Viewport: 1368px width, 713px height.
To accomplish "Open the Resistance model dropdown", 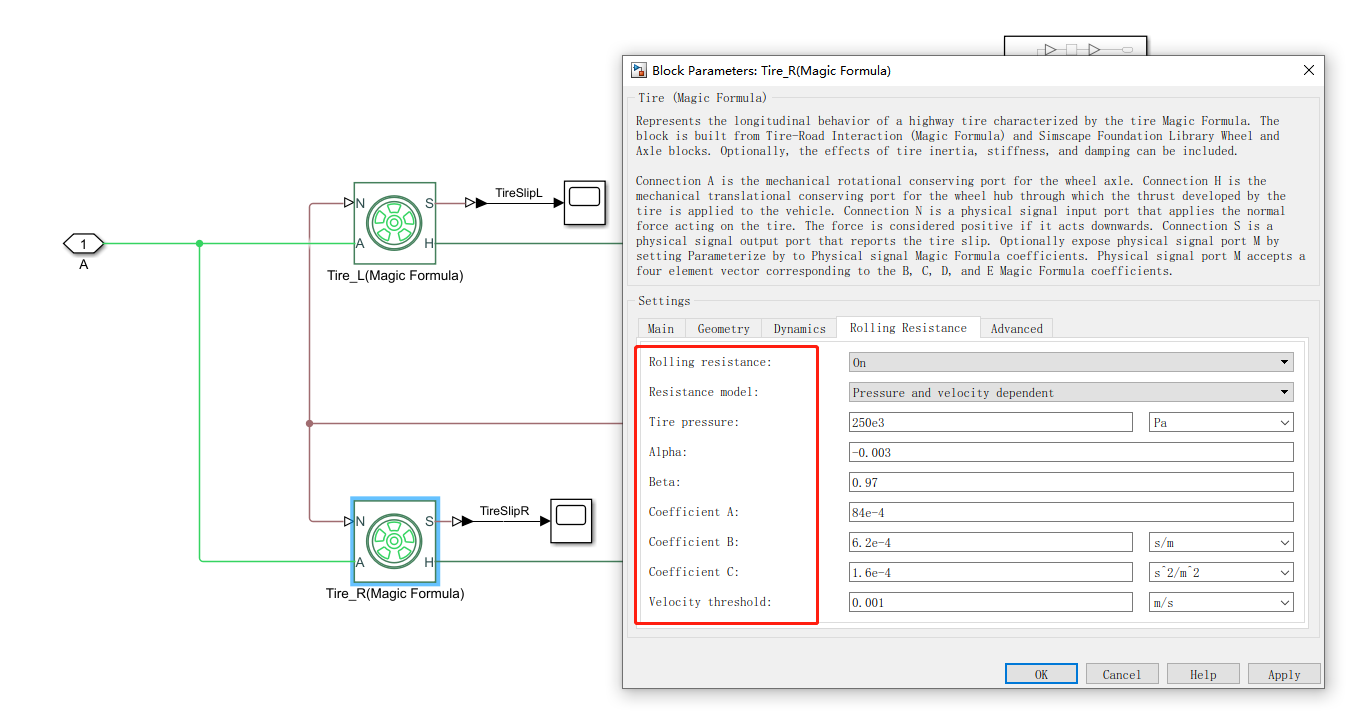I will pyautogui.click(x=1071, y=392).
